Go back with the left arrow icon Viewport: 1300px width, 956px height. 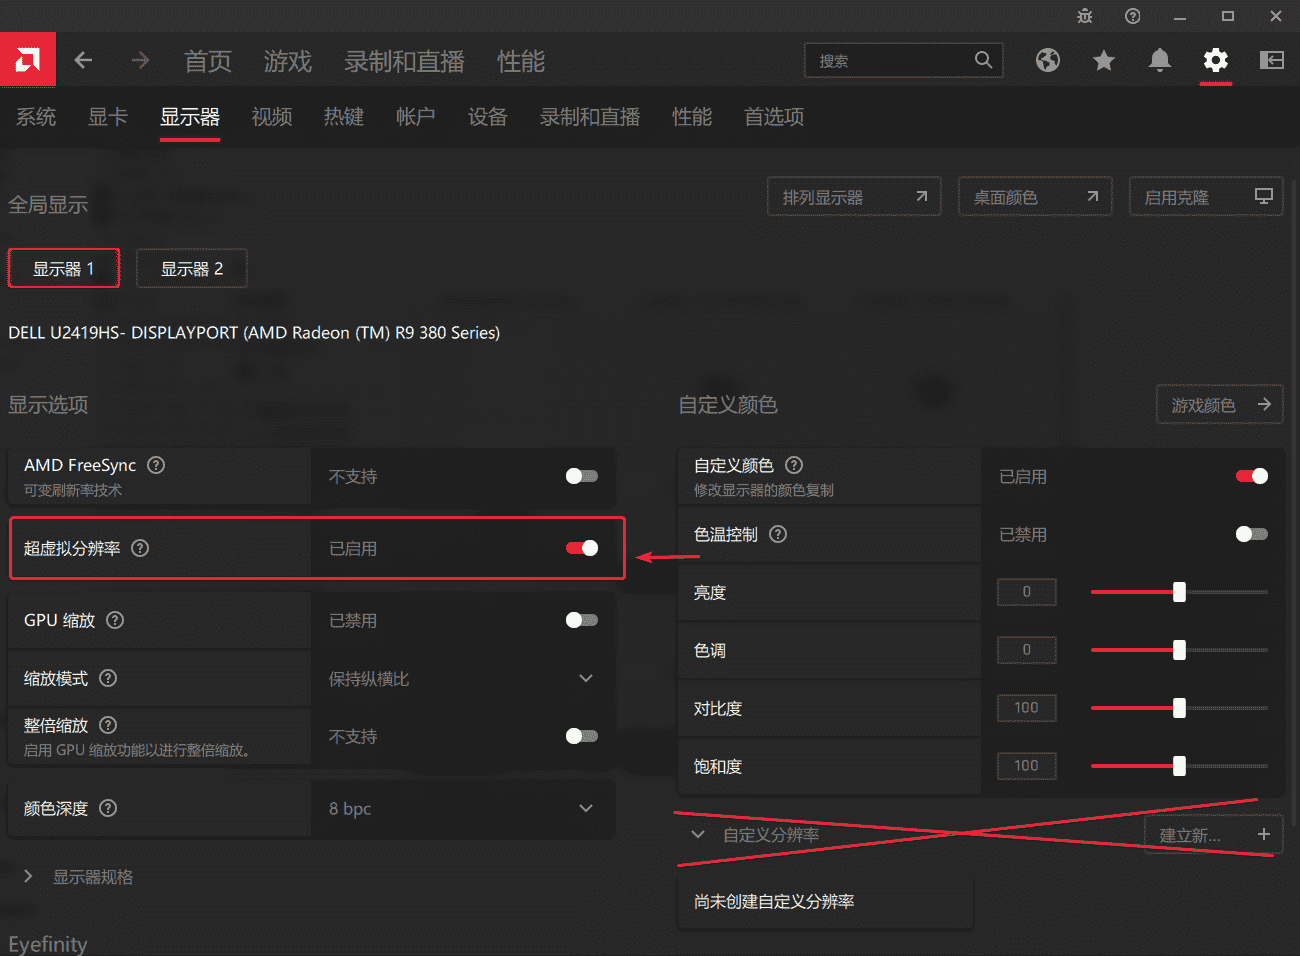click(84, 61)
